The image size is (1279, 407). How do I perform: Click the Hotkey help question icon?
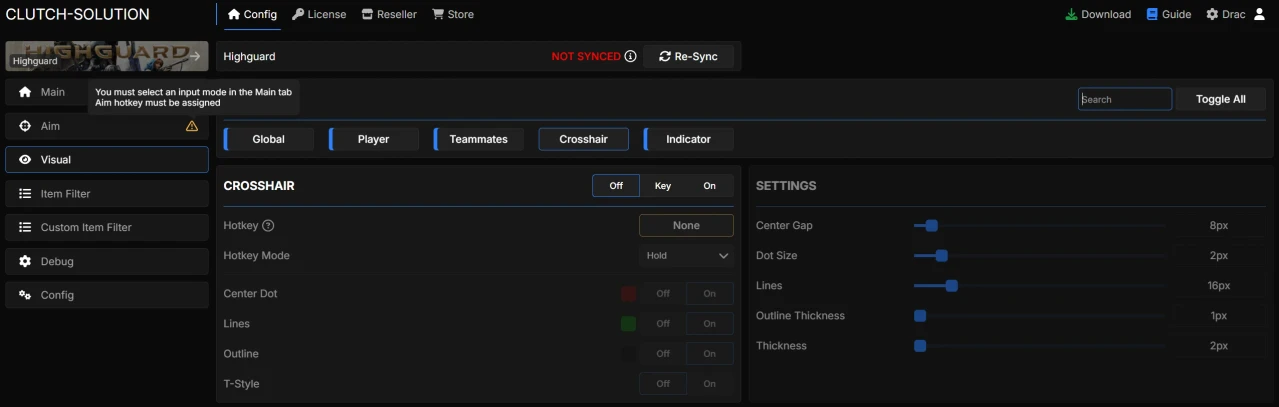[268, 226]
